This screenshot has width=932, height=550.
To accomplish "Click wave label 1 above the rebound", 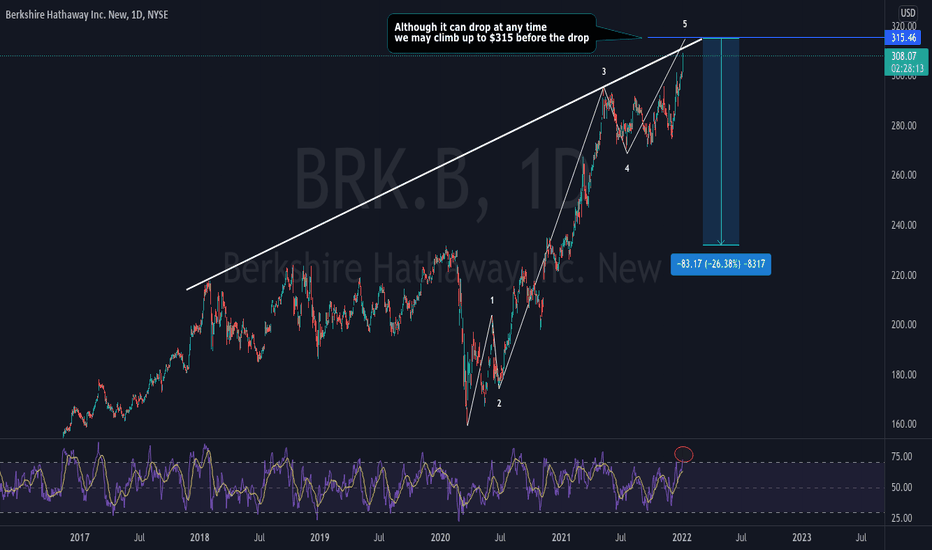I will tap(492, 301).
